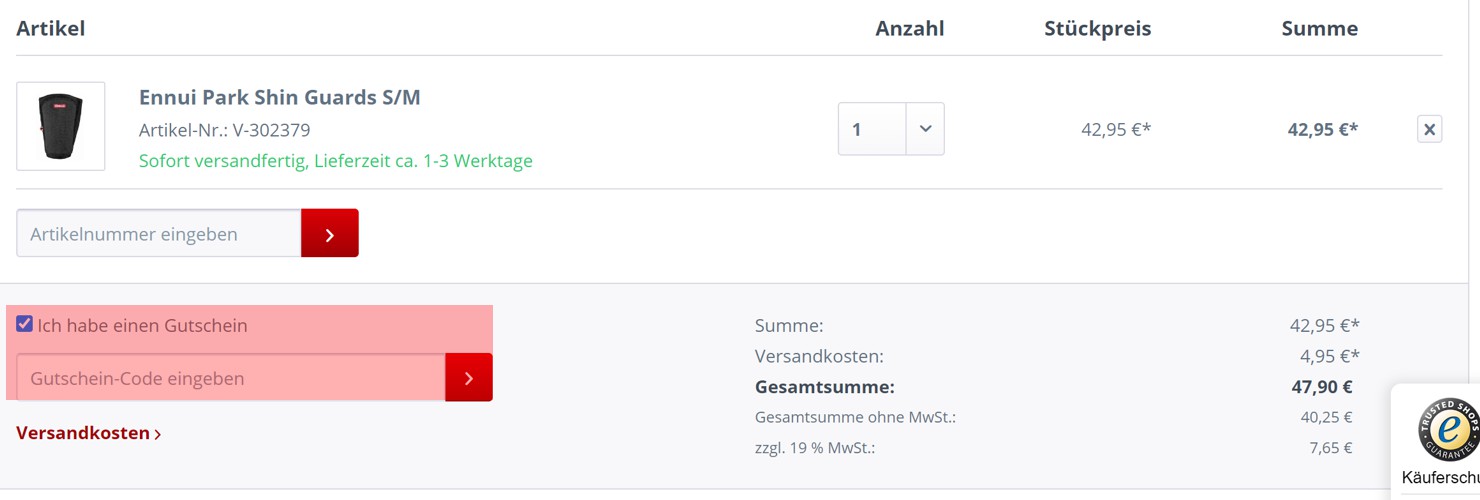
Task: View the shin guards product thumbnail
Action: point(61,126)
